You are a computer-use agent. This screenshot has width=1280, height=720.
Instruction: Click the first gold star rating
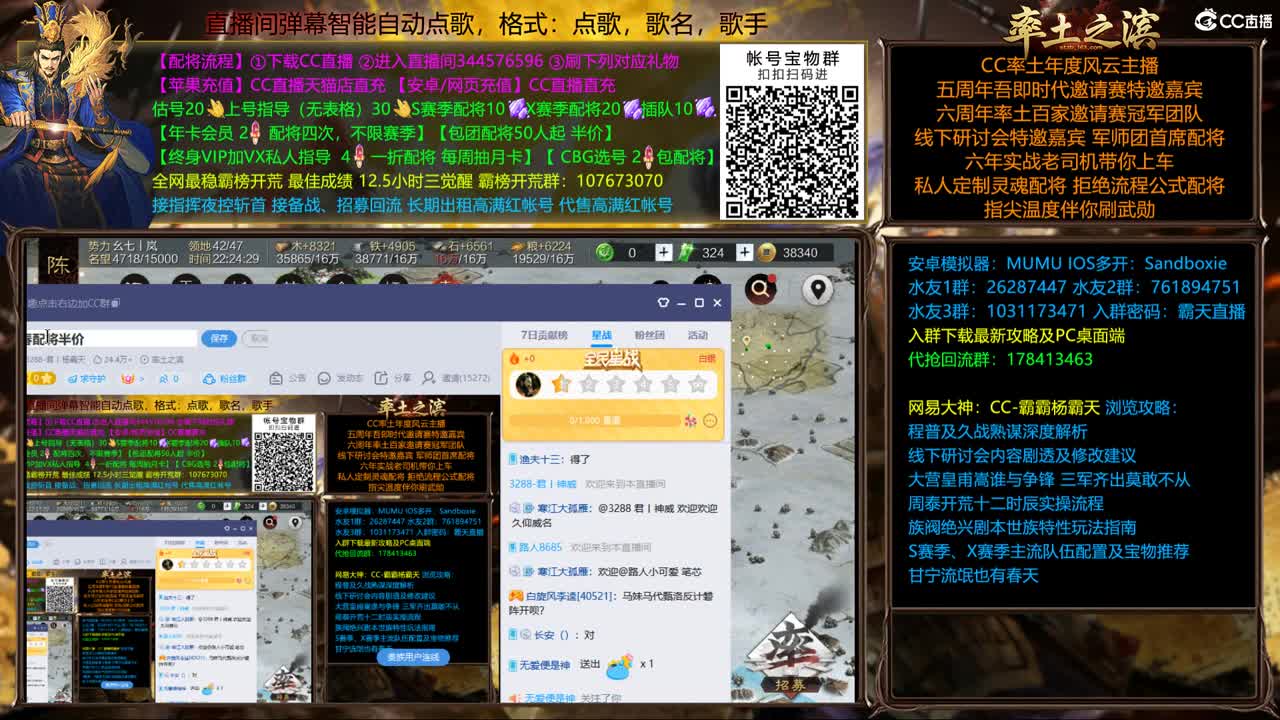560,384
